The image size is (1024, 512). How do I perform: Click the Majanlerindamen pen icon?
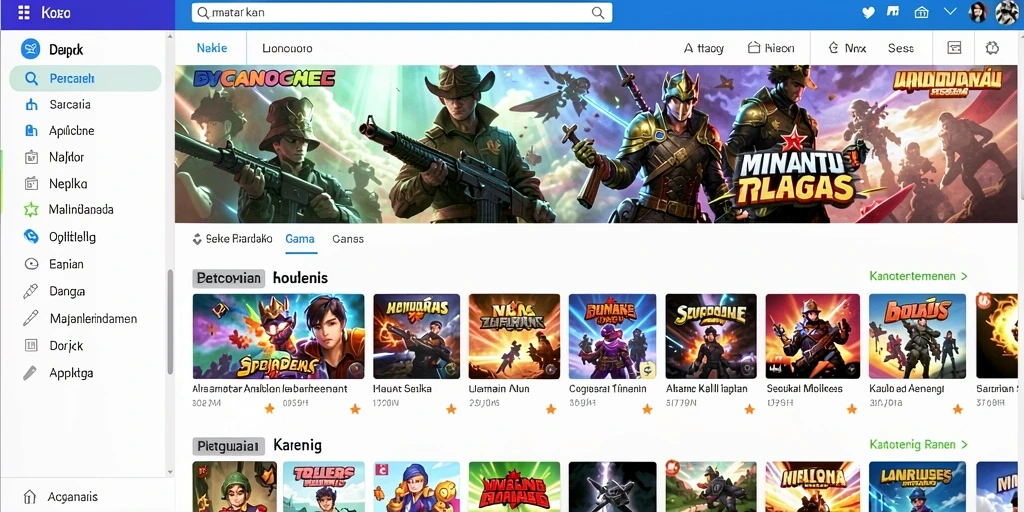tap(31, 318)
